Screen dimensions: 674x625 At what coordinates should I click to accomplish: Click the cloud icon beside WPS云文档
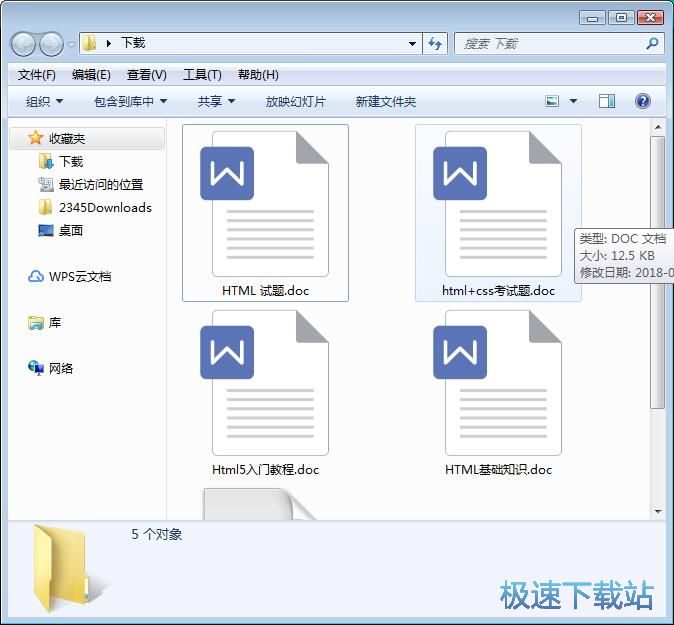pyautogui.click(x=36, y=276)
